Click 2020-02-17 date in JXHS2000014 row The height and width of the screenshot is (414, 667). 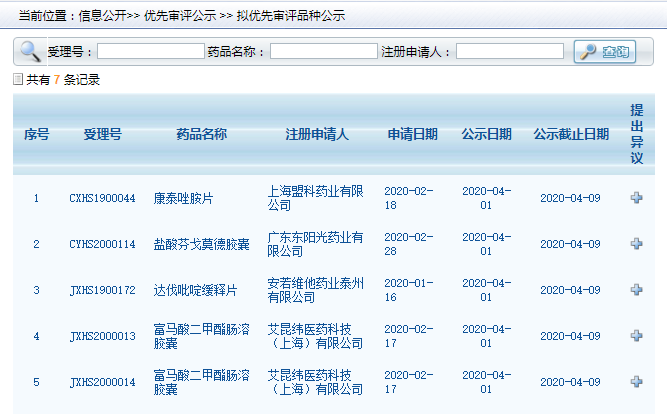pyautogui.click(x=409, y=382)
